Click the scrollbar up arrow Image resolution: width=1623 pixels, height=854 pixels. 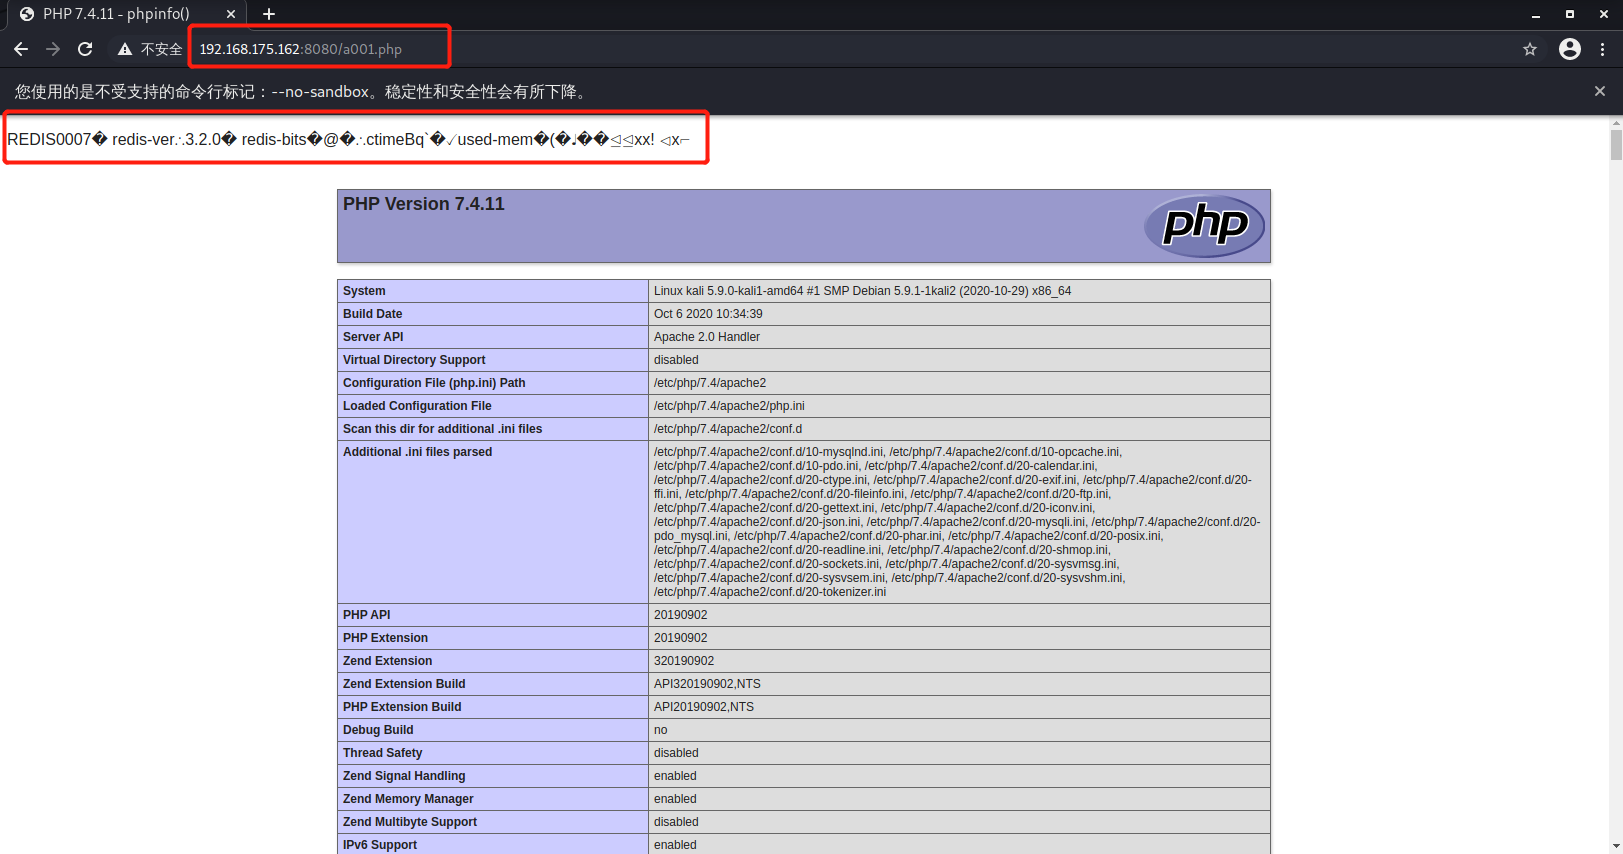[1616, 123]
